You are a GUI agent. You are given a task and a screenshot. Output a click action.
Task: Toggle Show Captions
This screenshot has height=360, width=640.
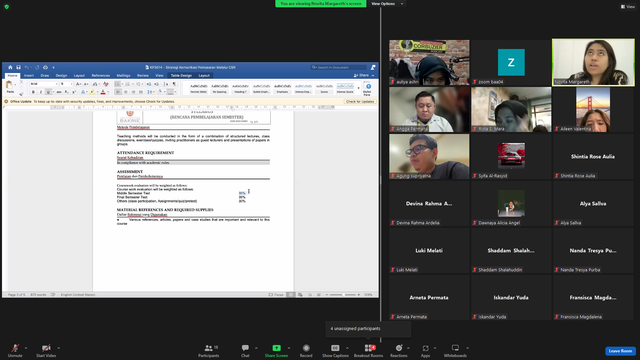click(x=335, y=350)
